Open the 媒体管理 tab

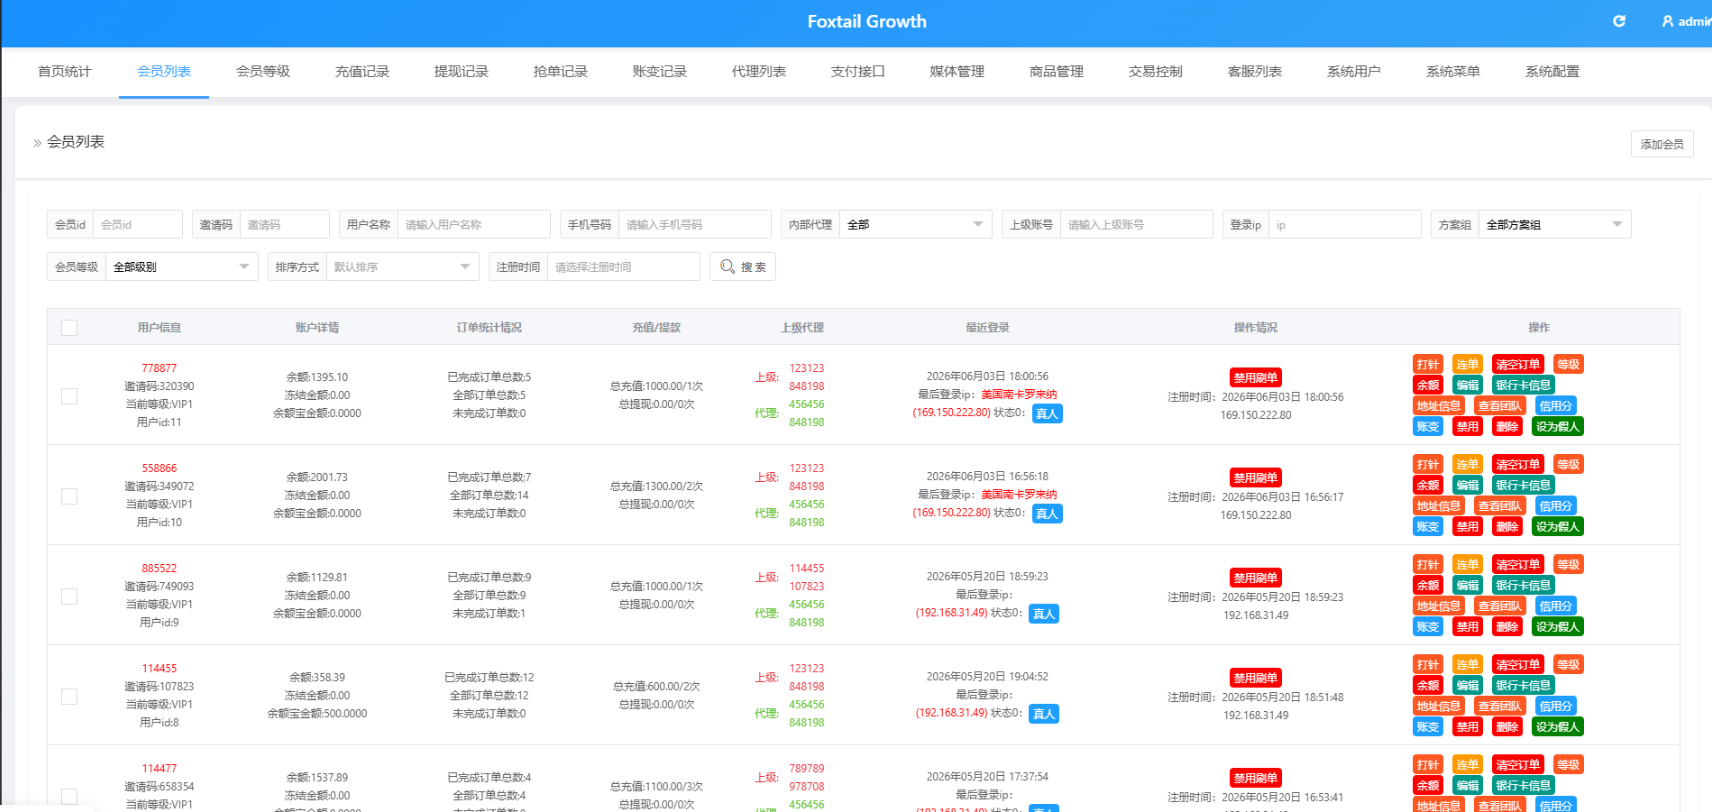coord(957,71)
